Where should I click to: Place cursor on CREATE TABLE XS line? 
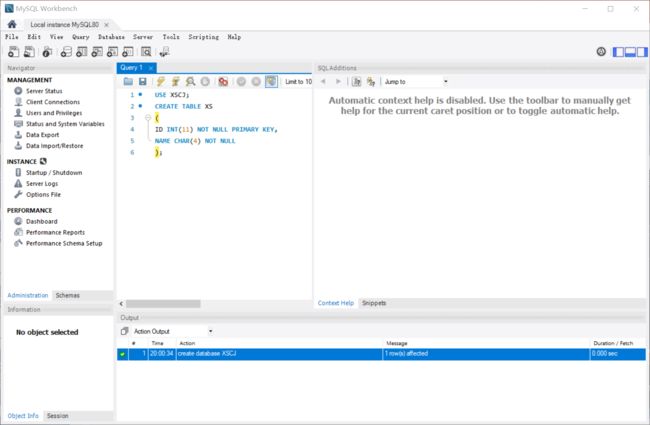183,107
